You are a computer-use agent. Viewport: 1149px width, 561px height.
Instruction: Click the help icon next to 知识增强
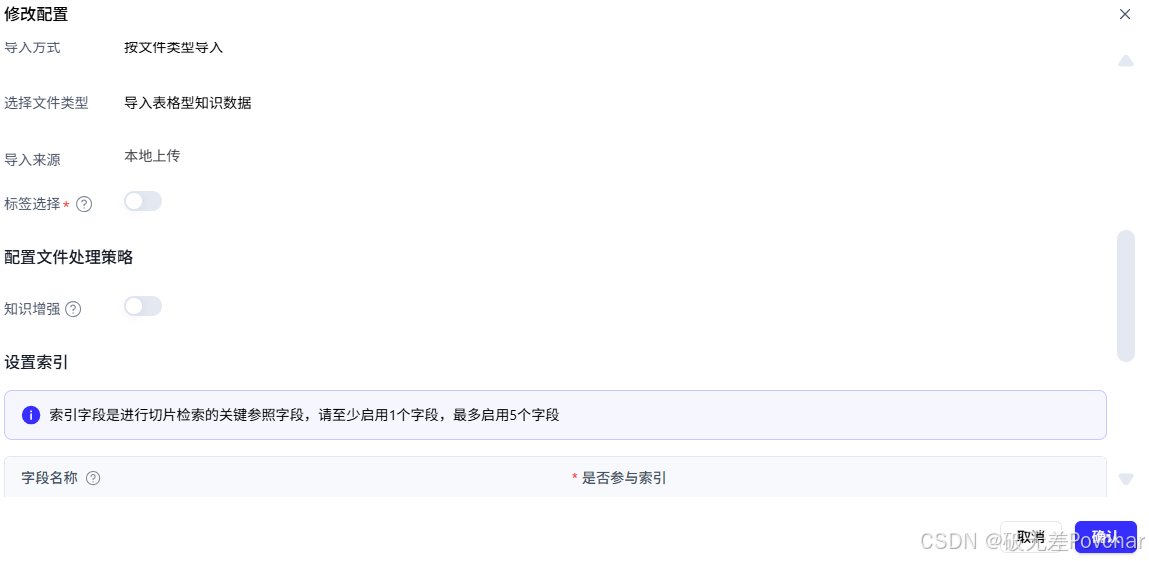pyautogui.click(x=73, y=309)
